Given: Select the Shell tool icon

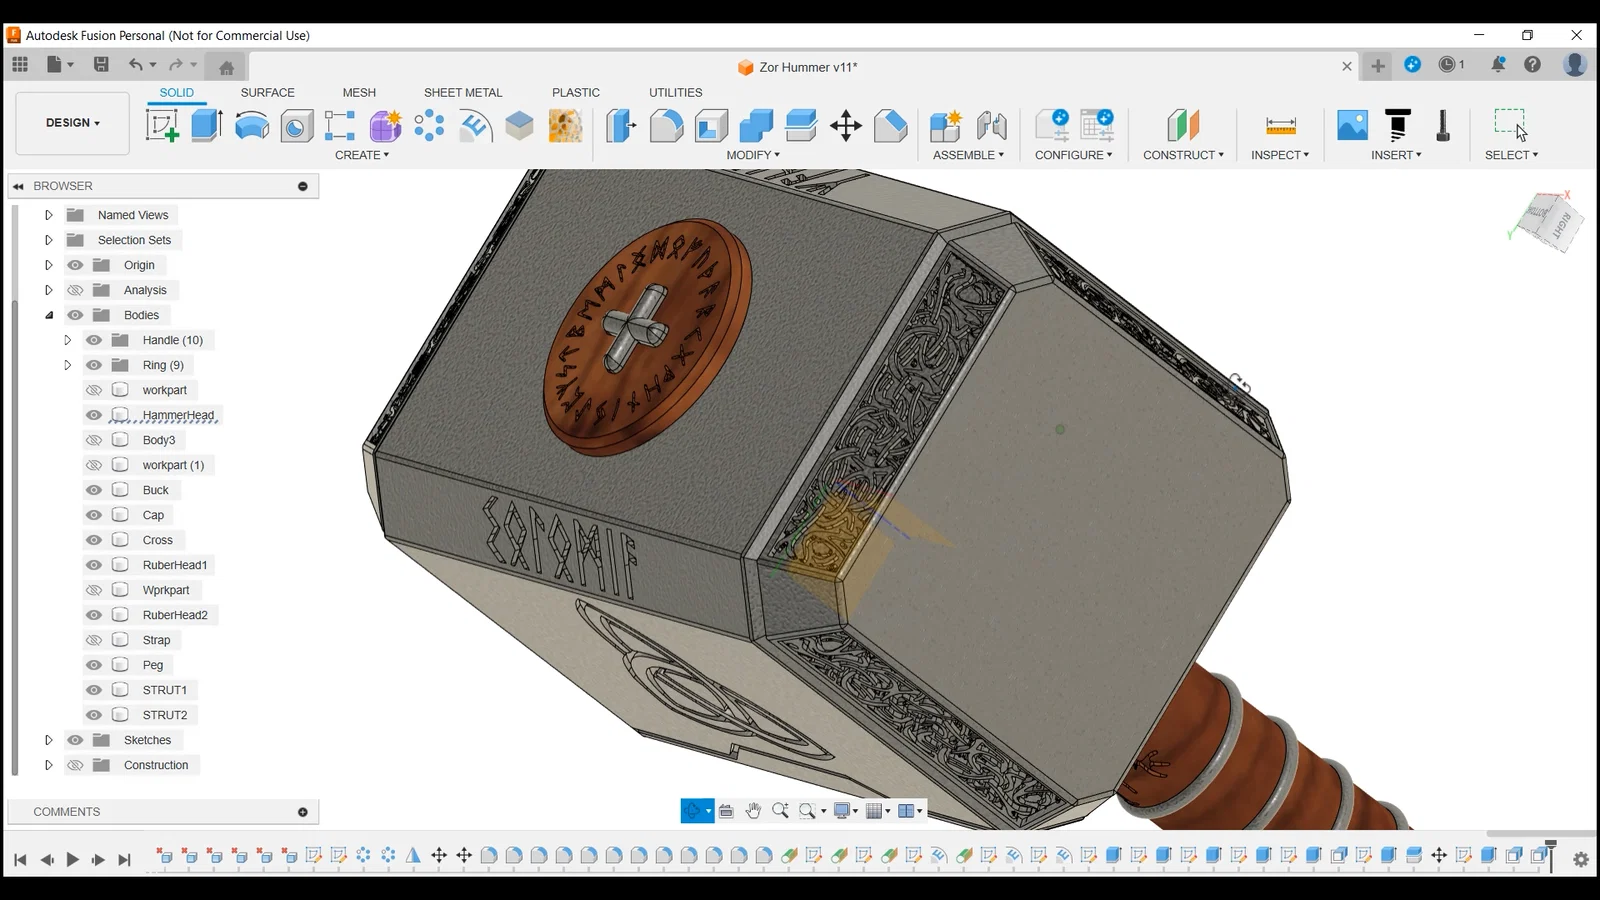Looking at the screenshot, I should tap(711, 126).
